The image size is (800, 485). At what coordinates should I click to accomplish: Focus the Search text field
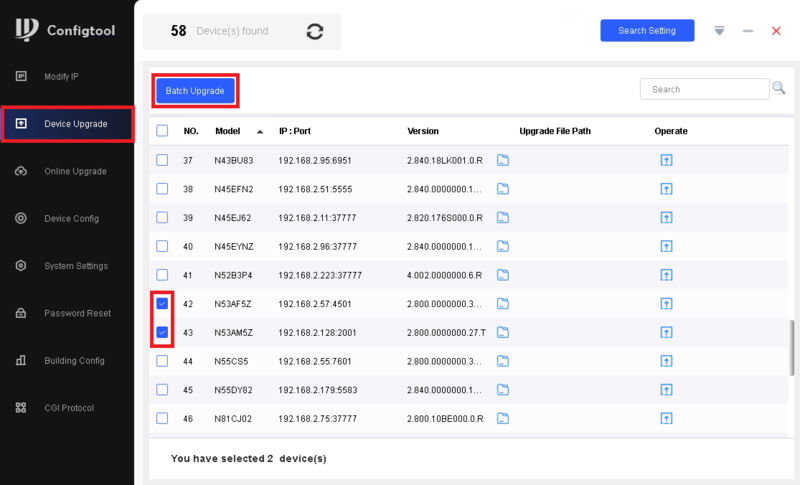pyautogui.click(x=704, y=89)
